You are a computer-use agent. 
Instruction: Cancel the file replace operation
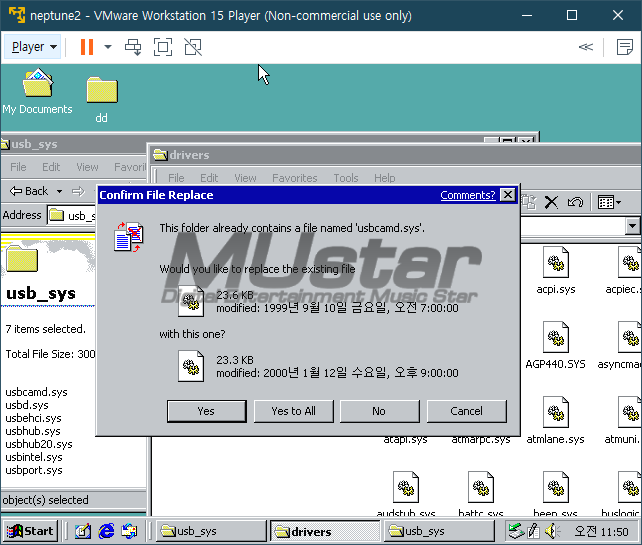coord(466,411)
